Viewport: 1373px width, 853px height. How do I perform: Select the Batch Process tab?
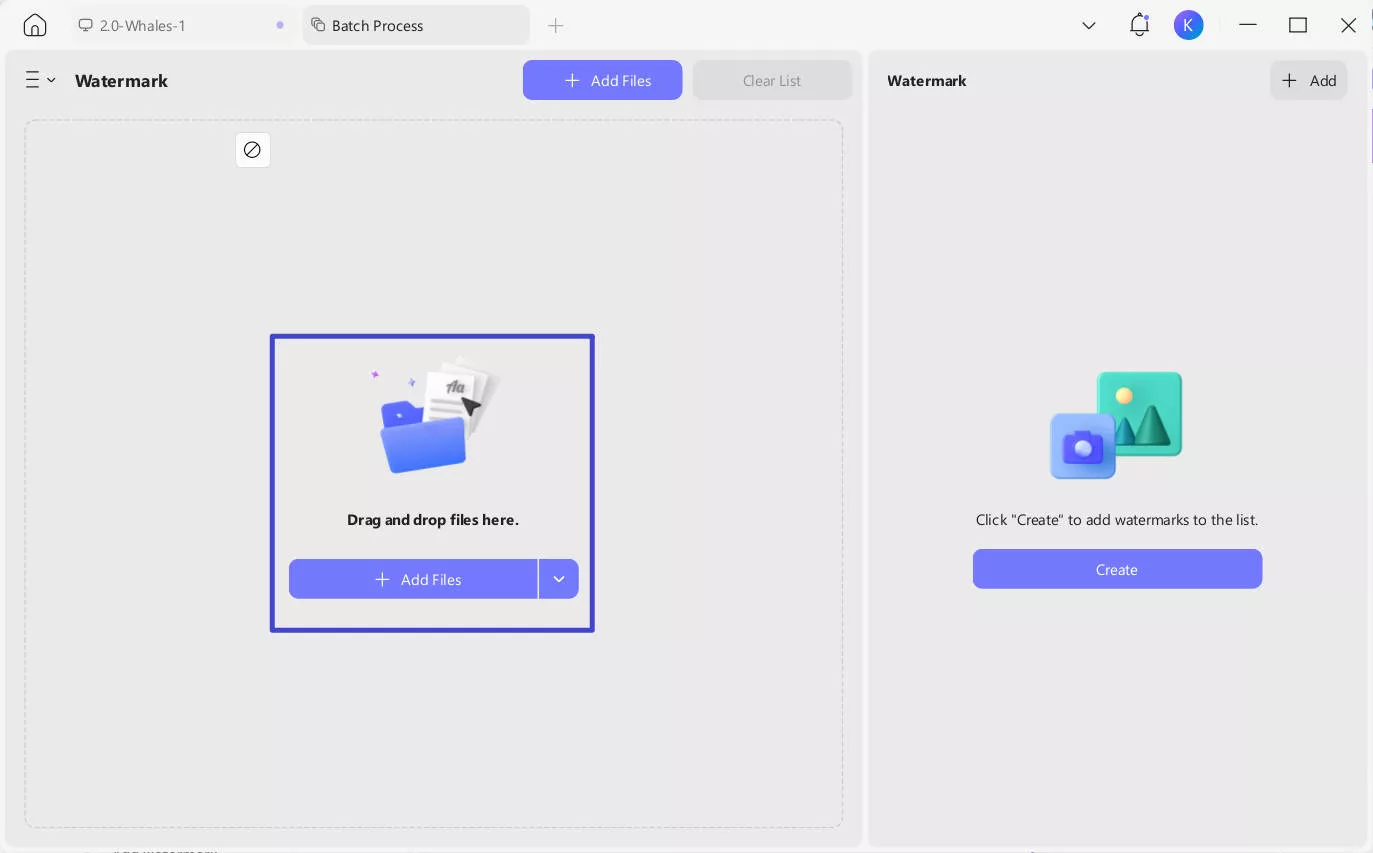377,25
